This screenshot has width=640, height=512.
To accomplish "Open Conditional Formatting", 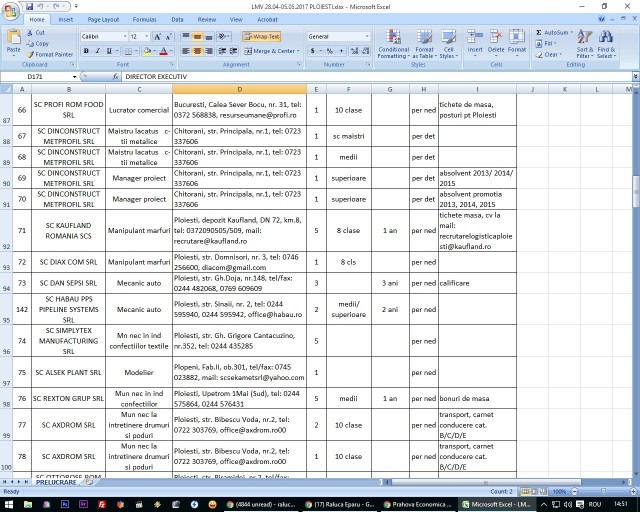I will pos(393,44).
